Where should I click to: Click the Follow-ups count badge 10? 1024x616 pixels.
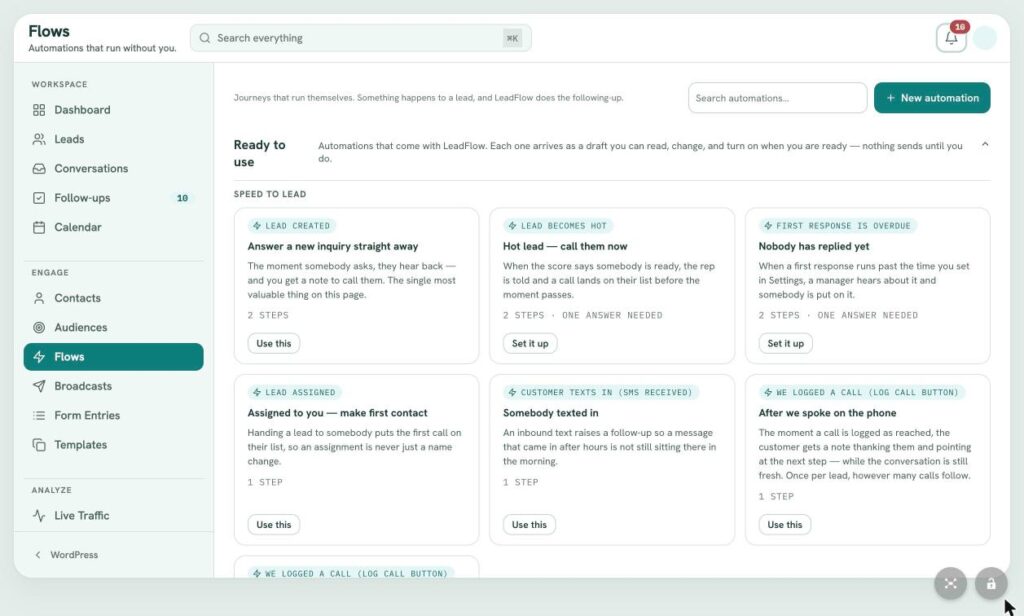[182, 198]
